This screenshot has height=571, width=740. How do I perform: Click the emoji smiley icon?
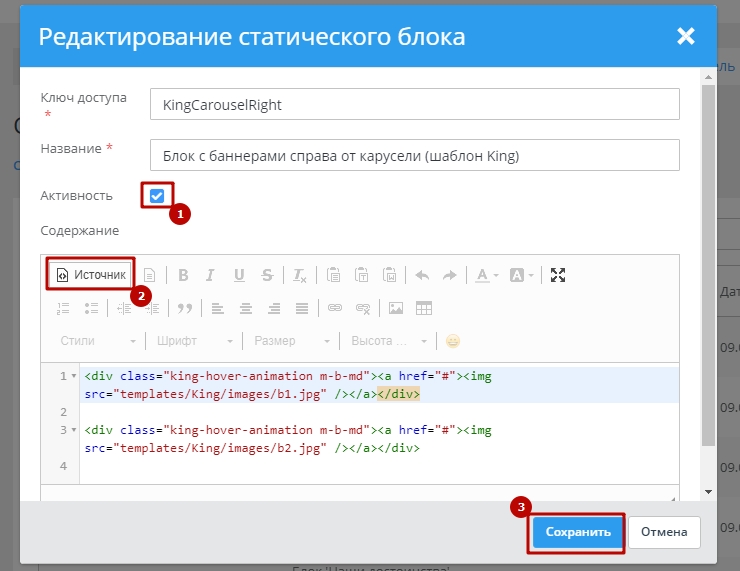tap(453, 341)
